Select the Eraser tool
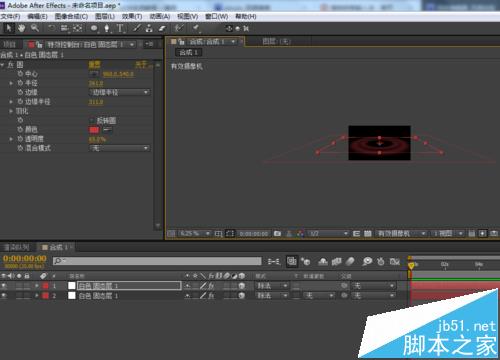This screenshot has width=500, height=360. [162, 28]
